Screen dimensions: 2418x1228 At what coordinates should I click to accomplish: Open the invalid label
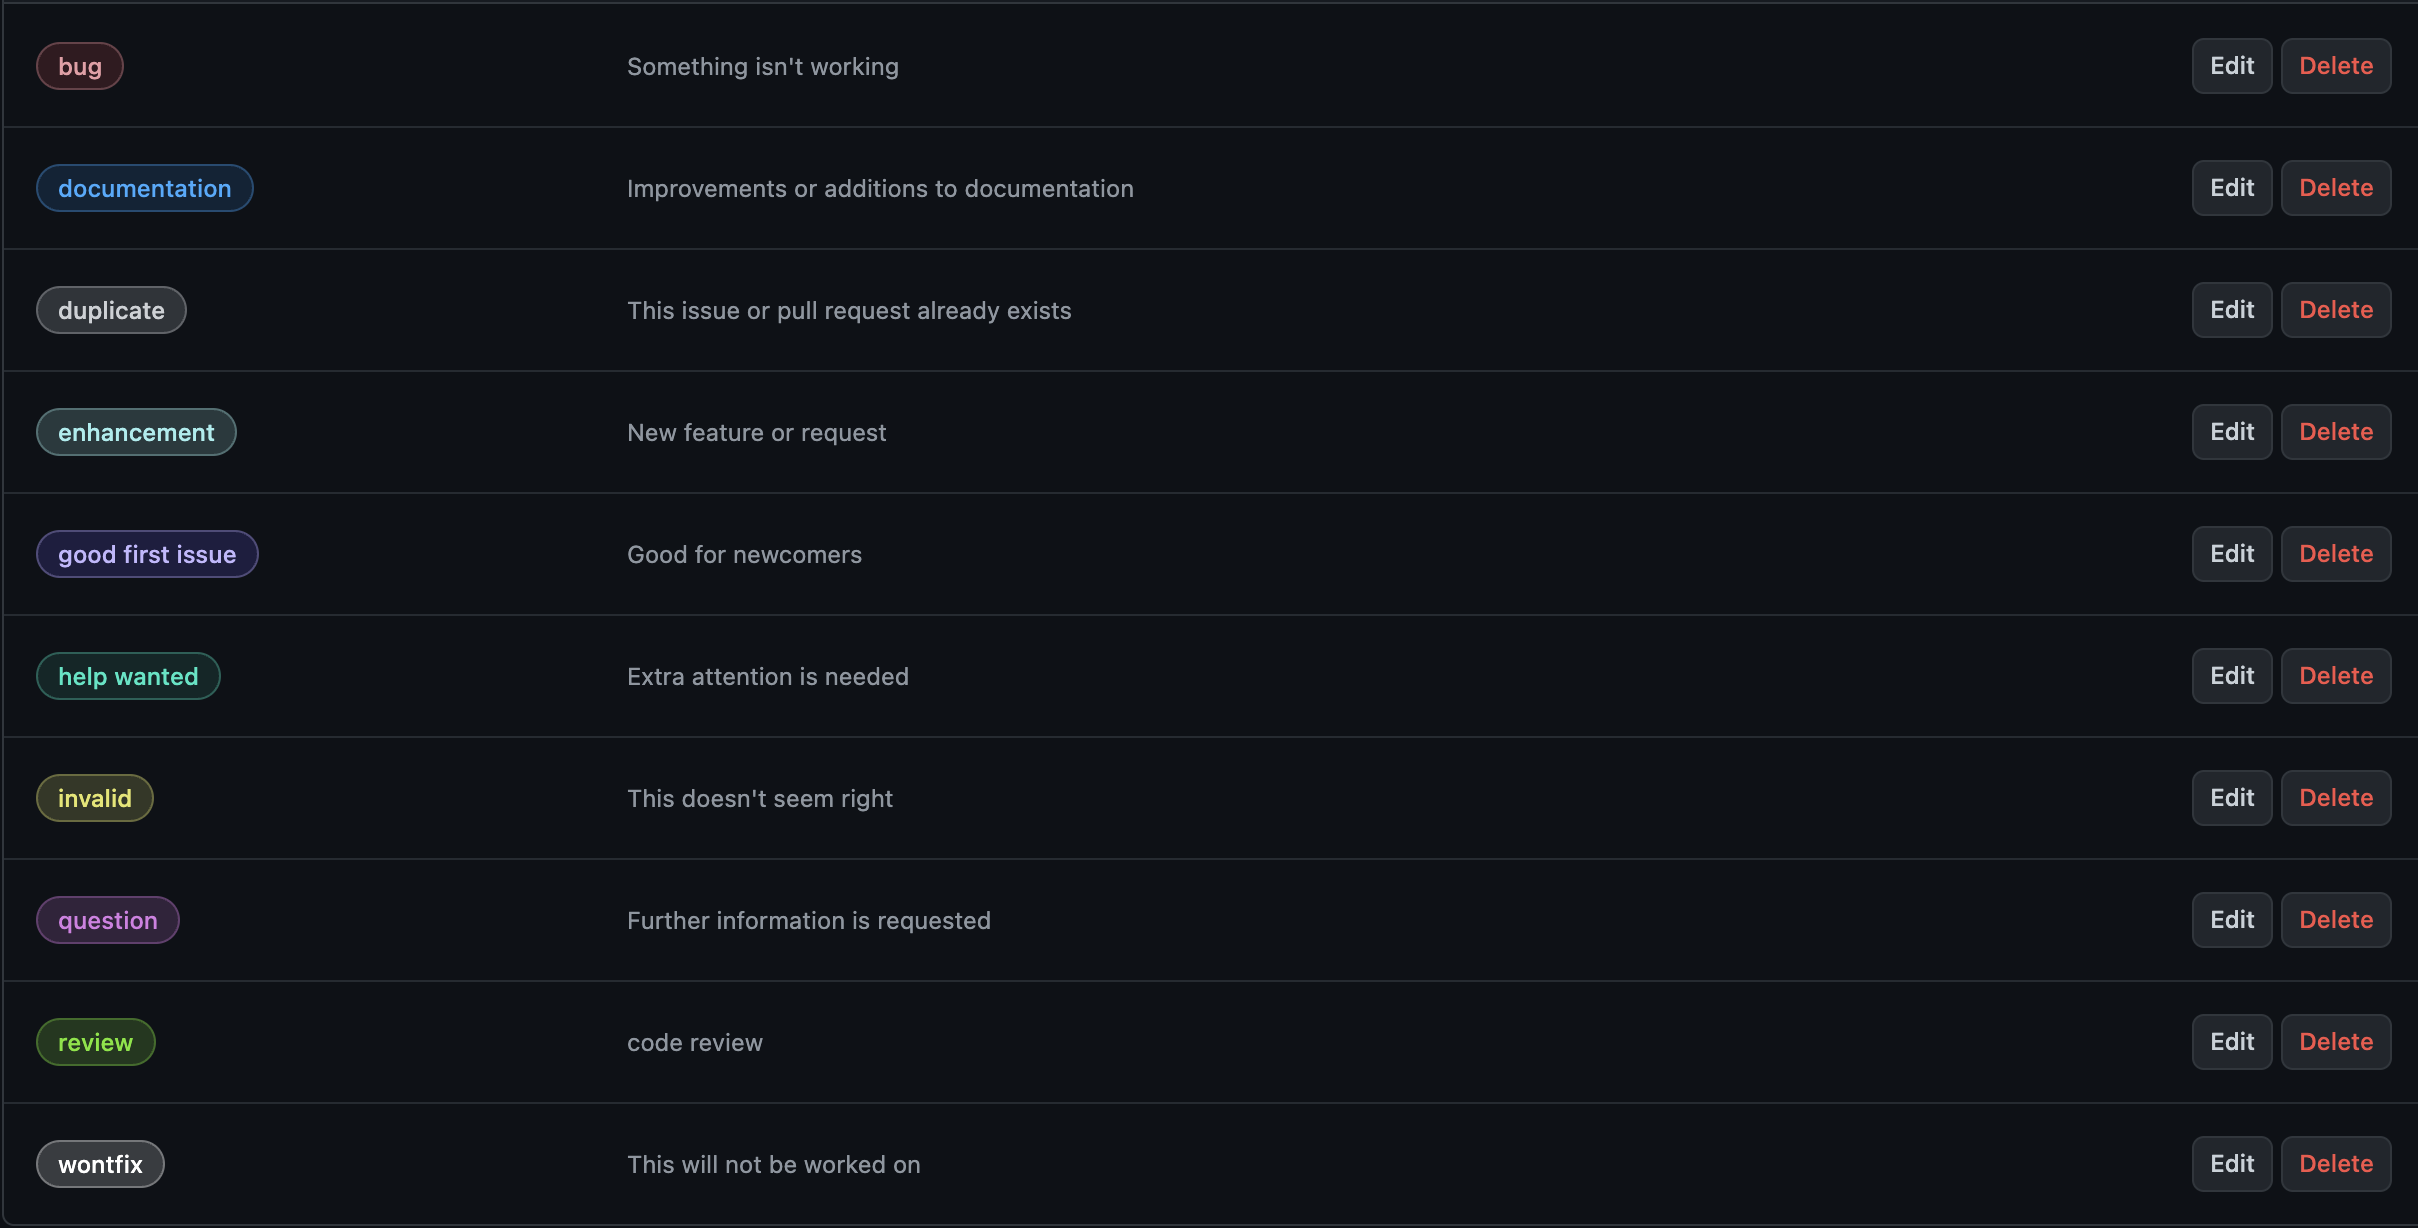[95, 799]
